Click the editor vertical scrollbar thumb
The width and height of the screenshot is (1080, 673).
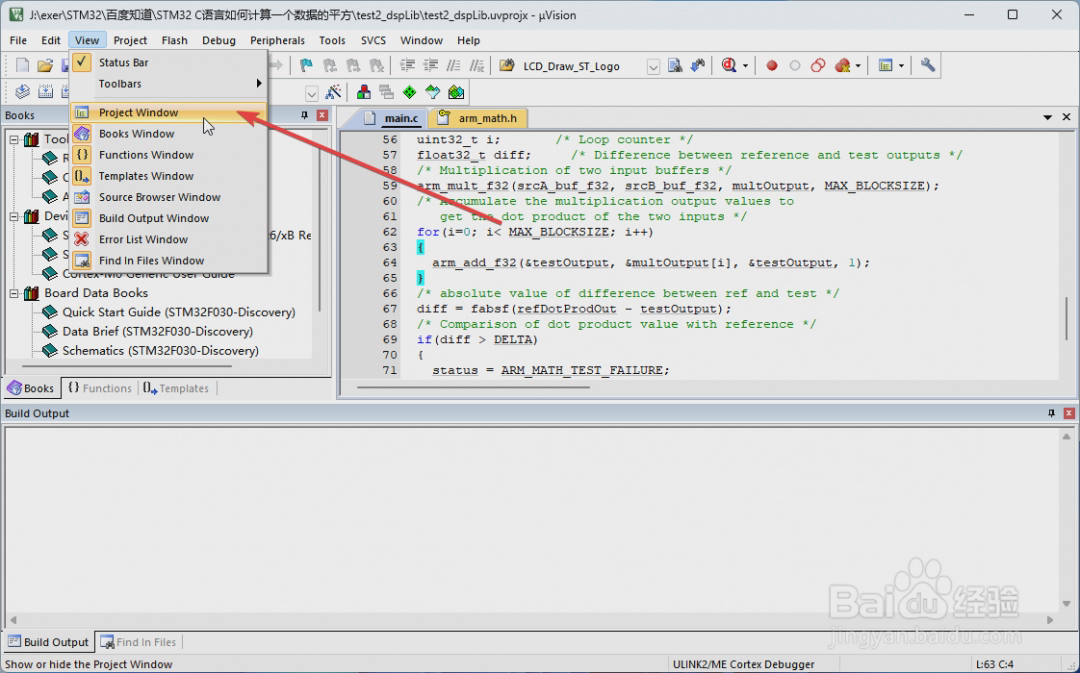coord(1067,318)
